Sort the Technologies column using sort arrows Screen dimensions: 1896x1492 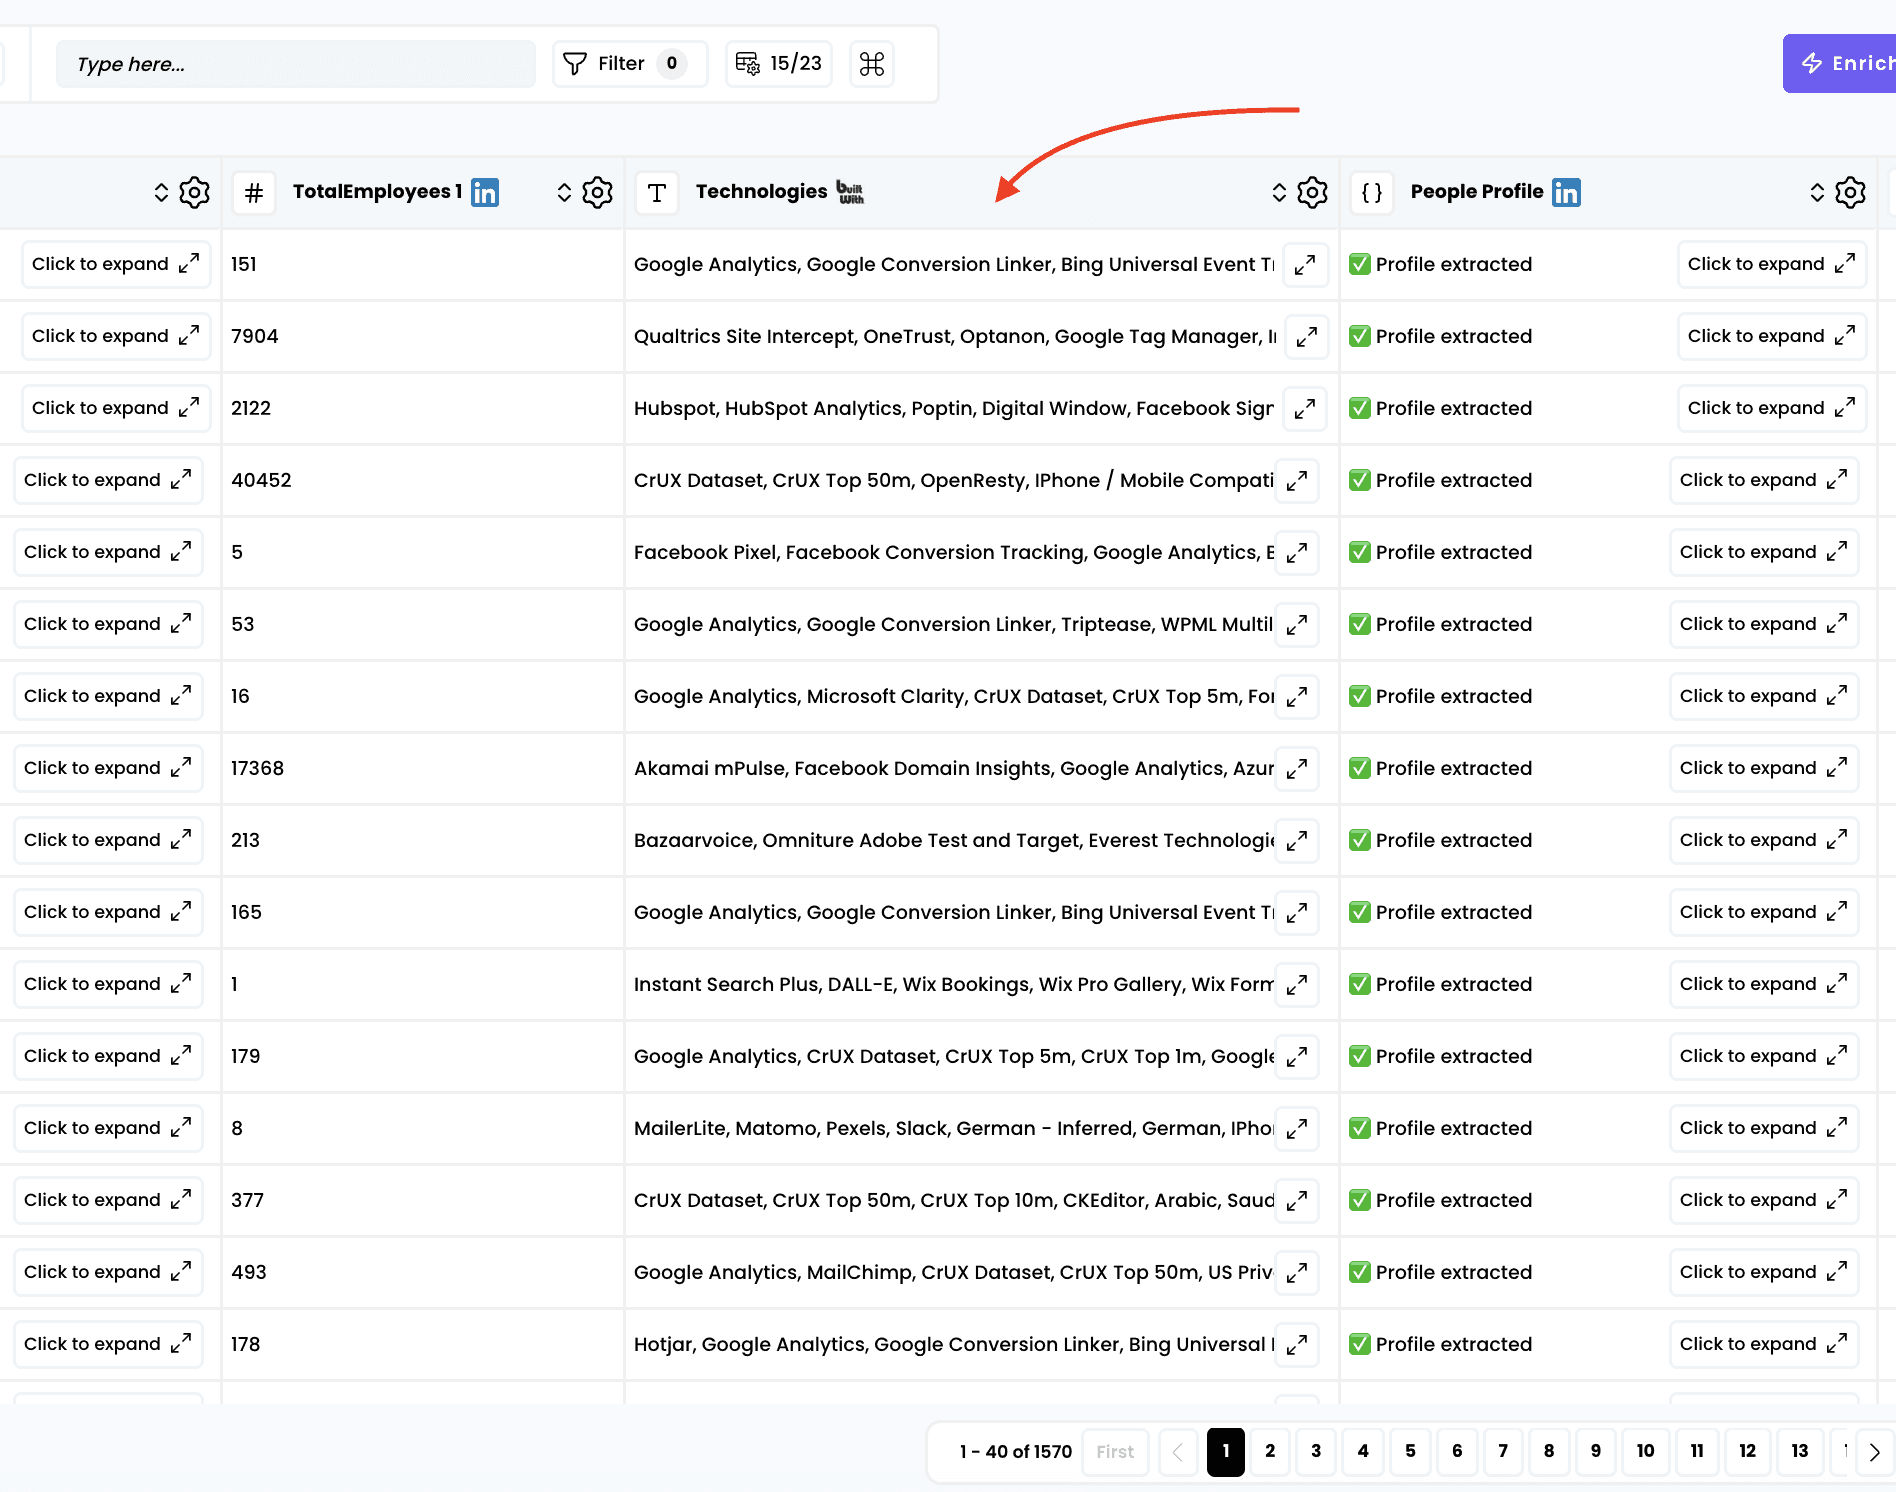(x=1279, y=192)
